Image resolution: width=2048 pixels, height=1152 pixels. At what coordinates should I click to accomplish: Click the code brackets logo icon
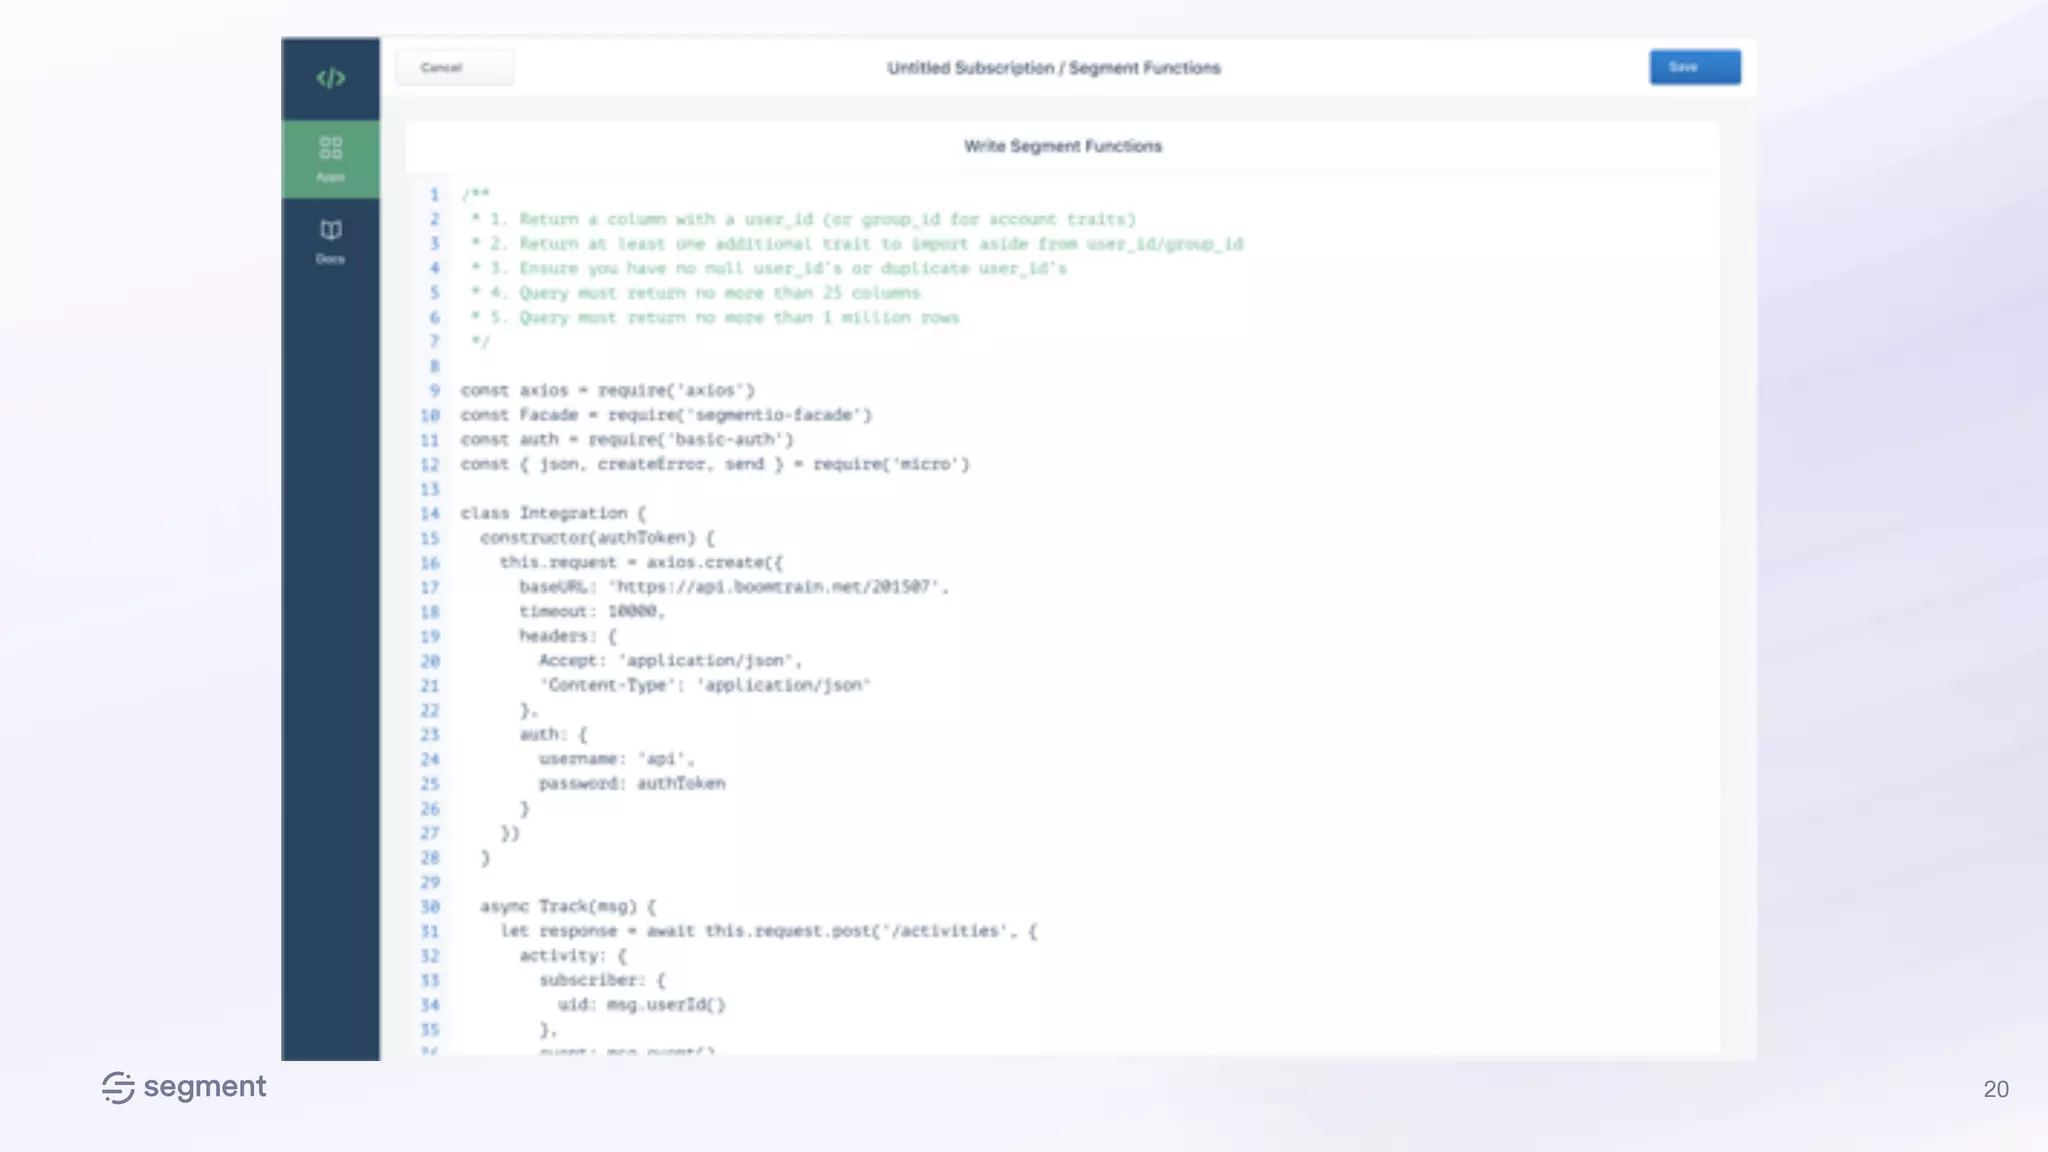point(330,78)
